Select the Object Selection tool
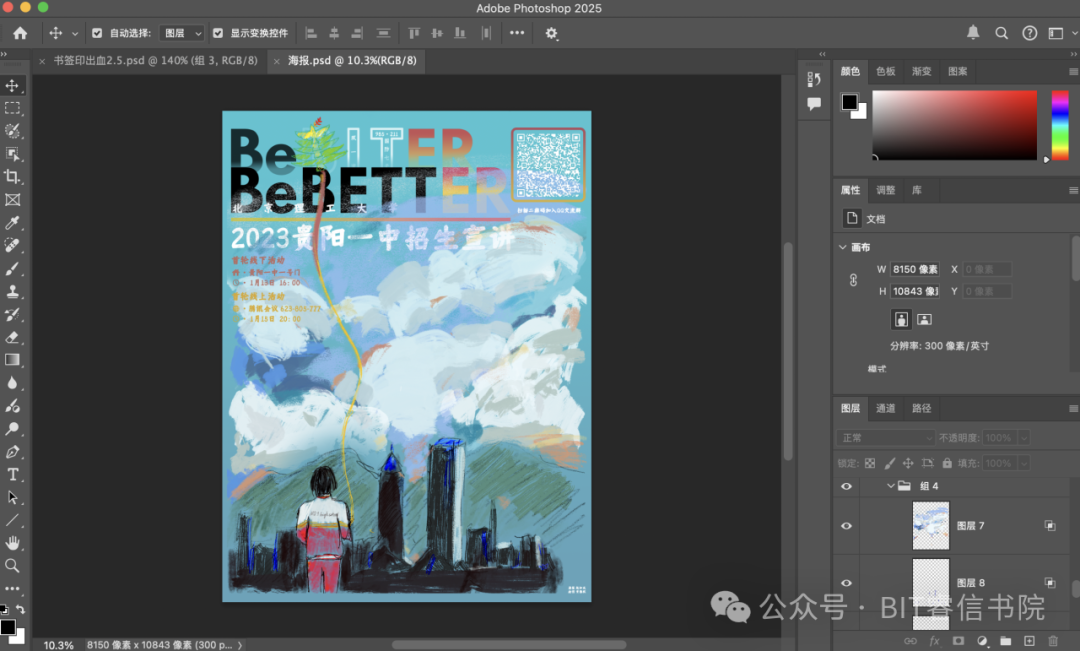Viewport: 1080px width, 651px height. [x=12, y=154]
